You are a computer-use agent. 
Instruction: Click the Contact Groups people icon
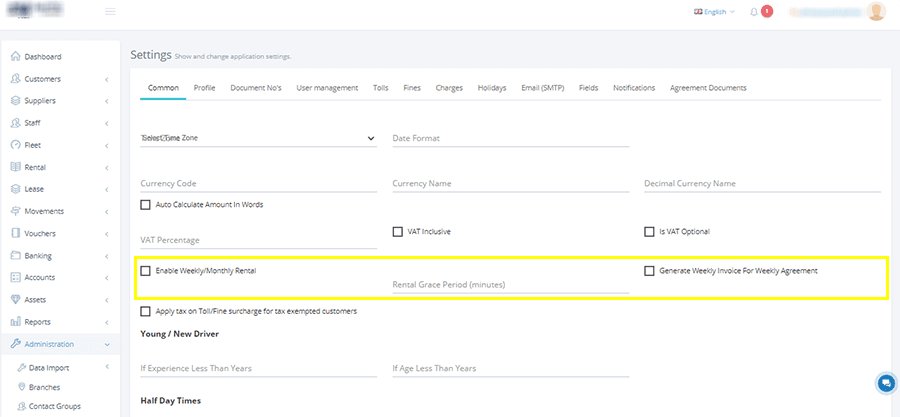coord(22,406)
